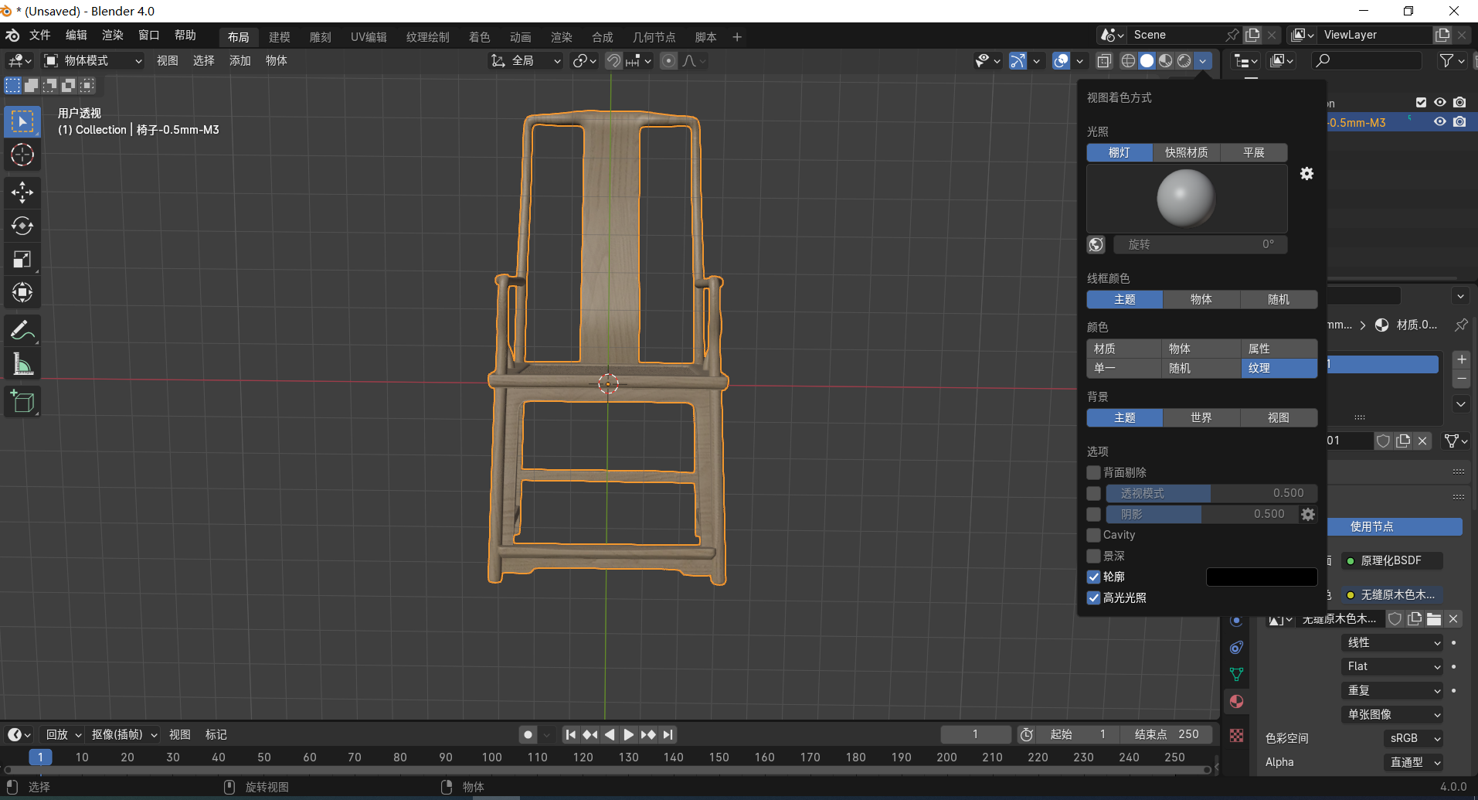Screen dimensions: 1478x800
Task: Enable the 阴影 checkbox
Action: pos(1094,514)
